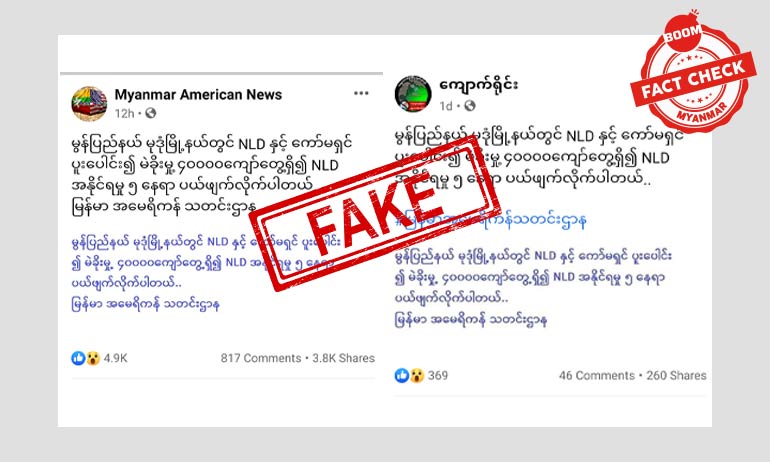The height and width of the screenshot is (462, 770).
Task: Click the Burmese page name on right post
Action: tap(478, 85)
